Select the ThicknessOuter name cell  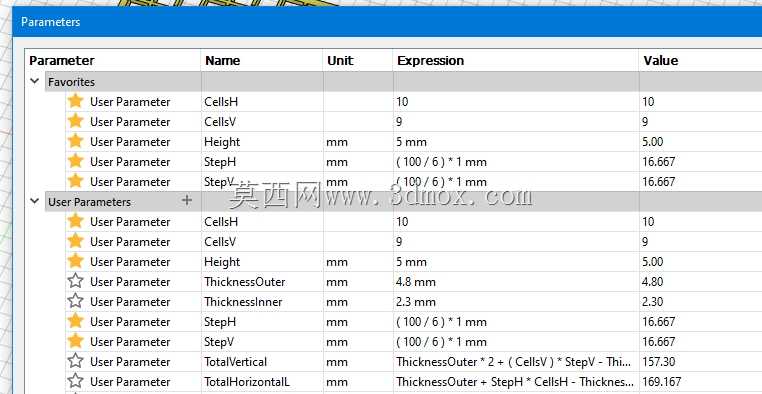pos(262,282)
